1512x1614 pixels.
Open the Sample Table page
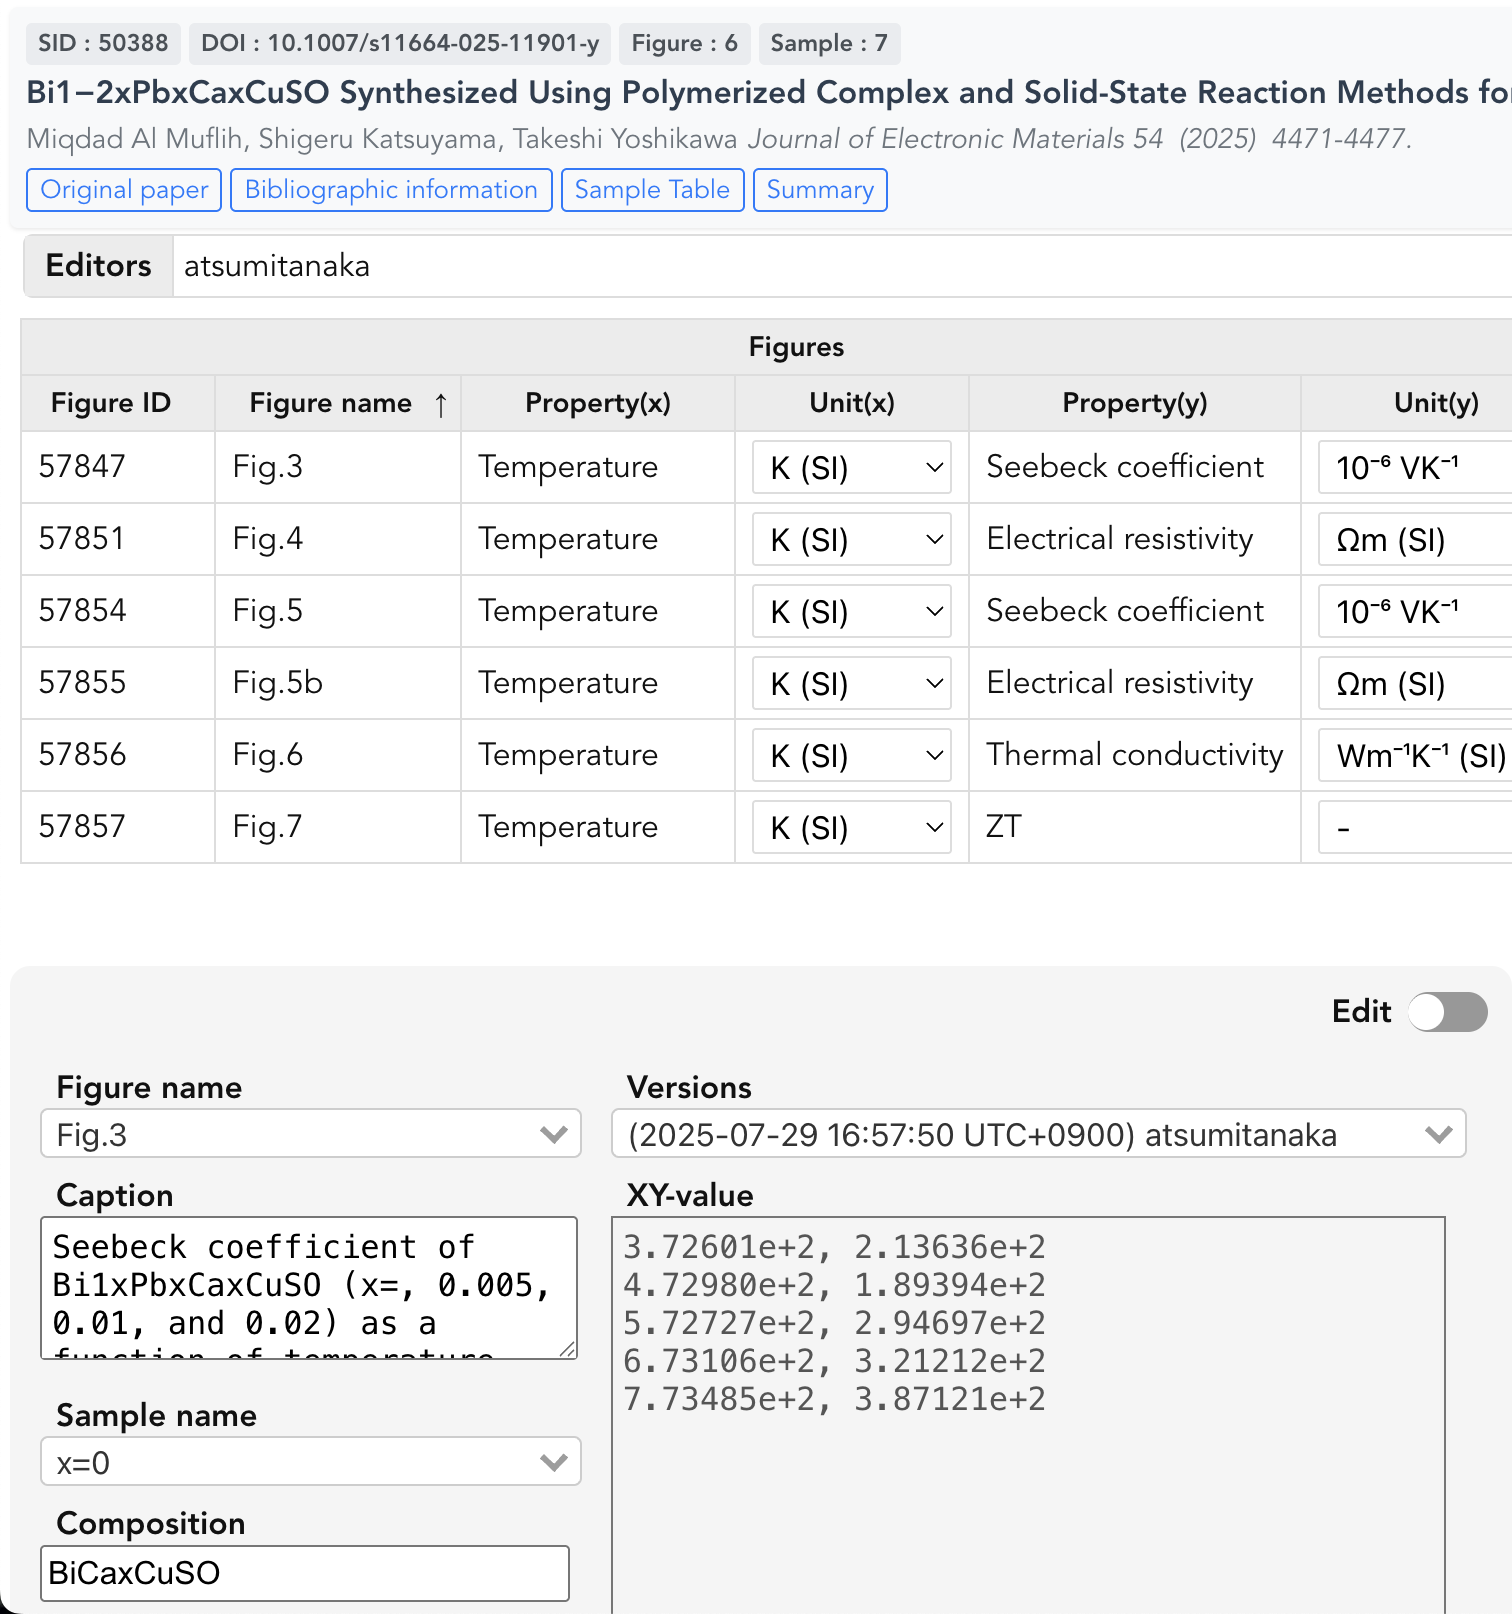point(652,190)
